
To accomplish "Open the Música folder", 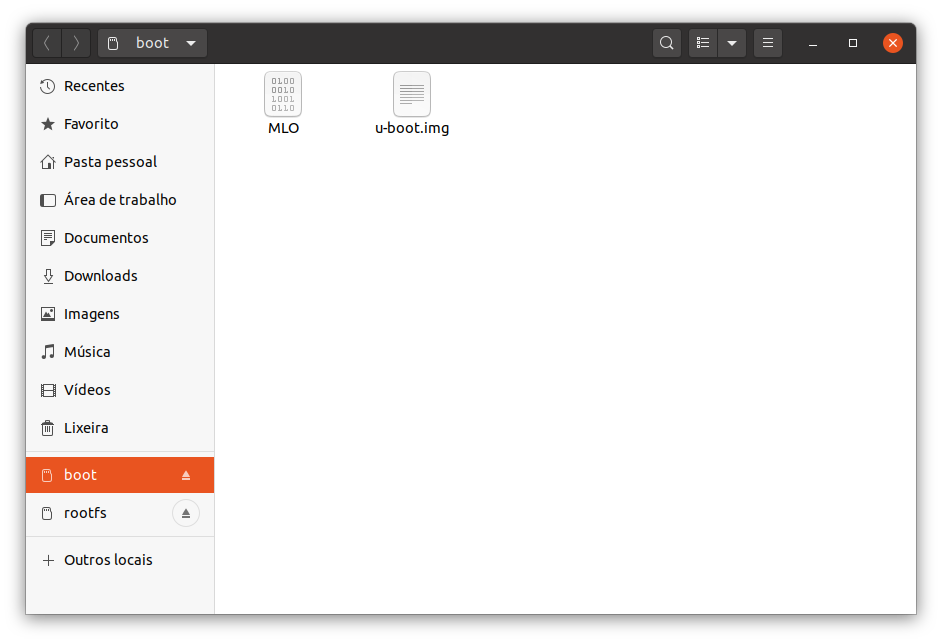I will pos(120,352).
